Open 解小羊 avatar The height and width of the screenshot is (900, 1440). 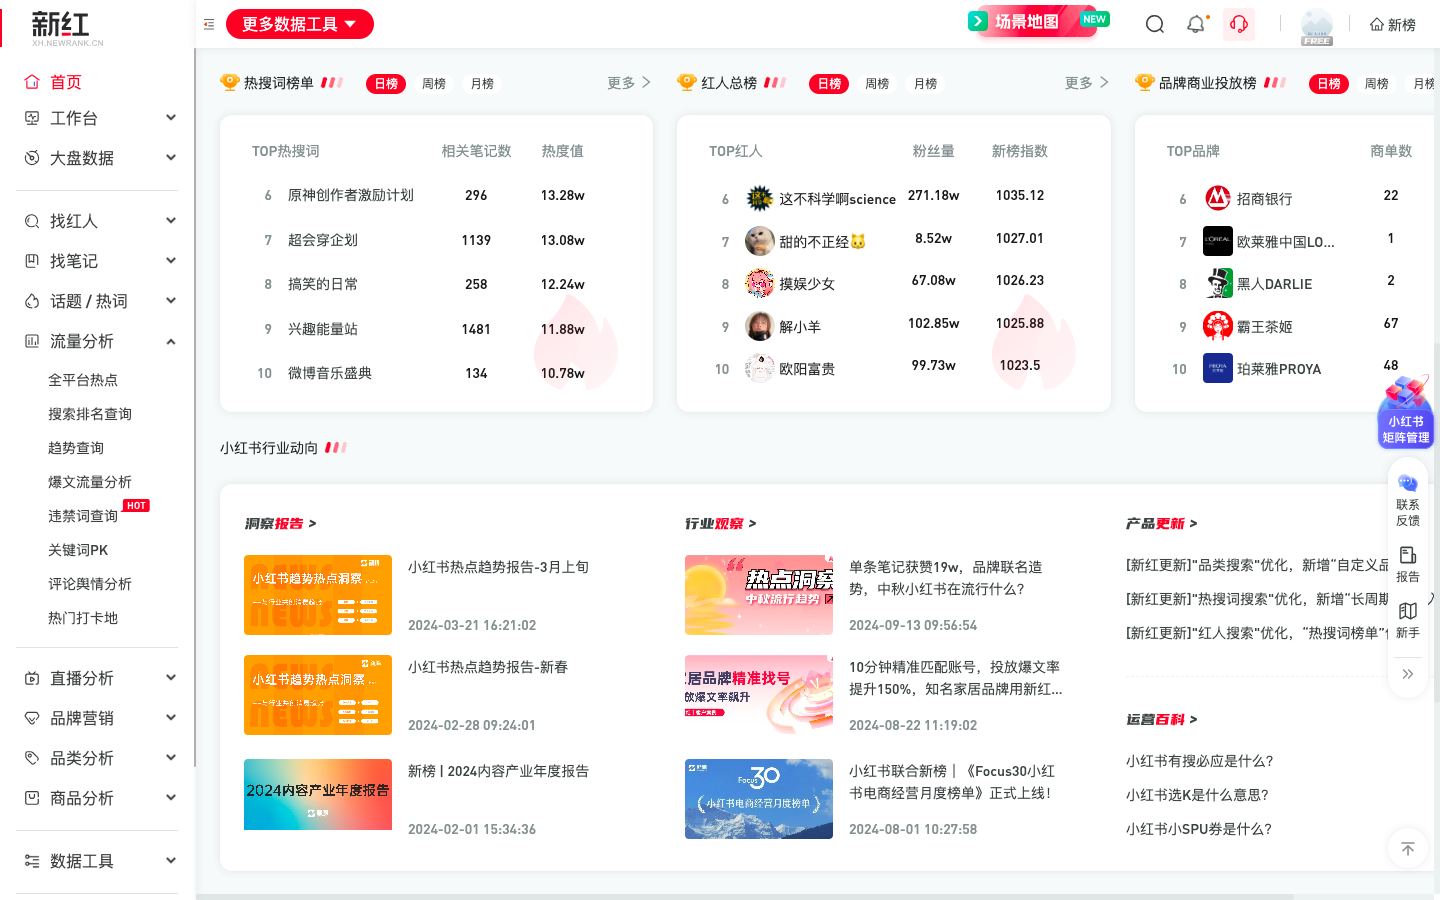(x=760, y=326)
